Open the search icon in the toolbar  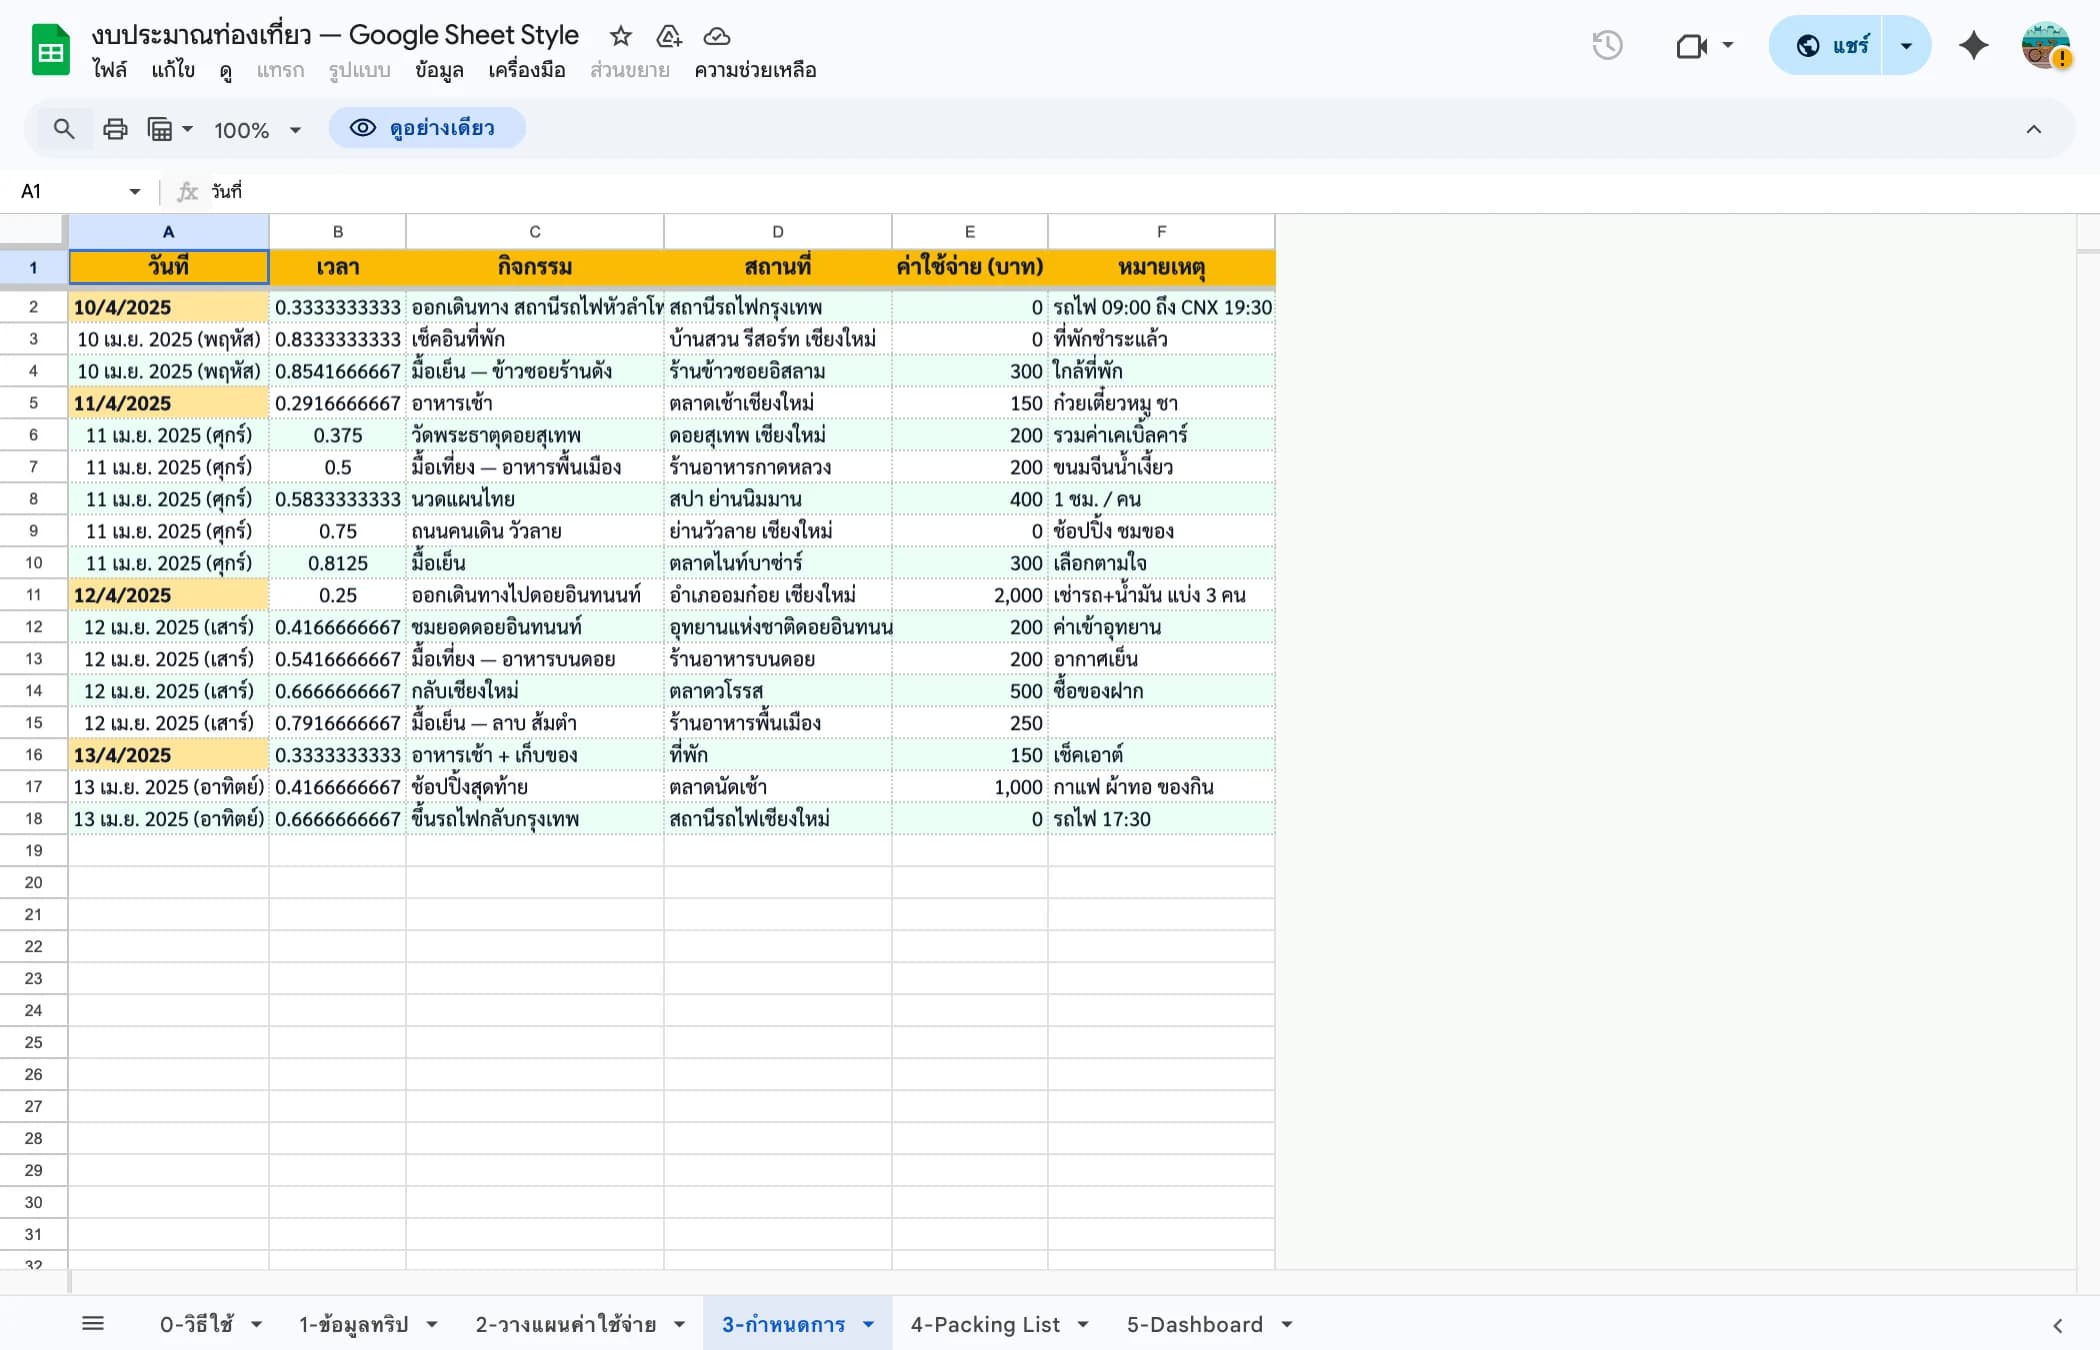64,128
